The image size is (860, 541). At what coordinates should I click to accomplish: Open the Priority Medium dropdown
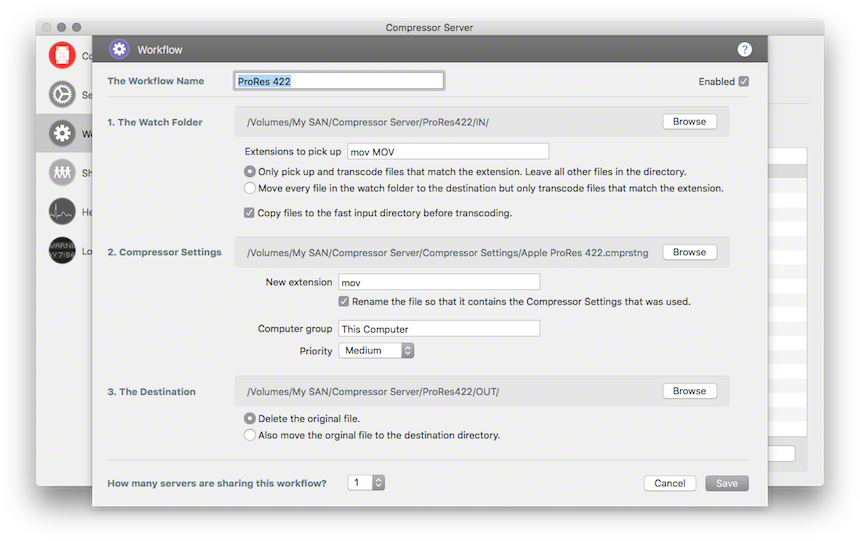coord(376,351)
